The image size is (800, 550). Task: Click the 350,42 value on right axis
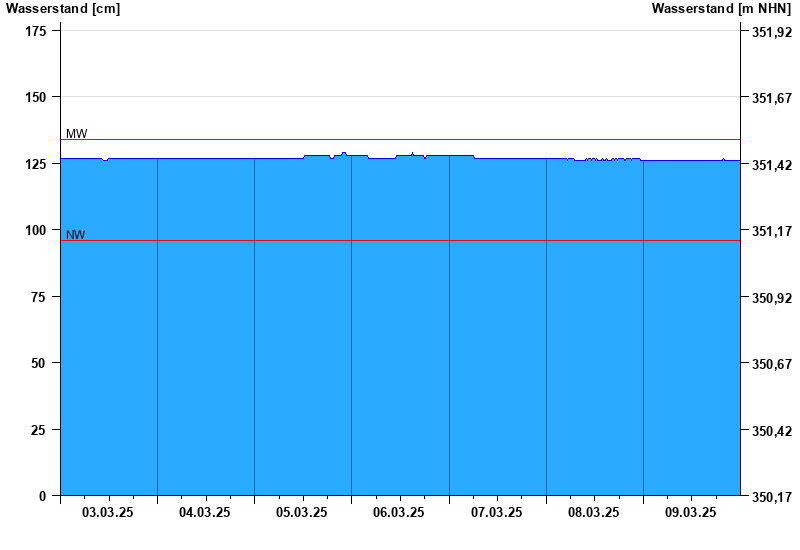[x=772, y=432]
